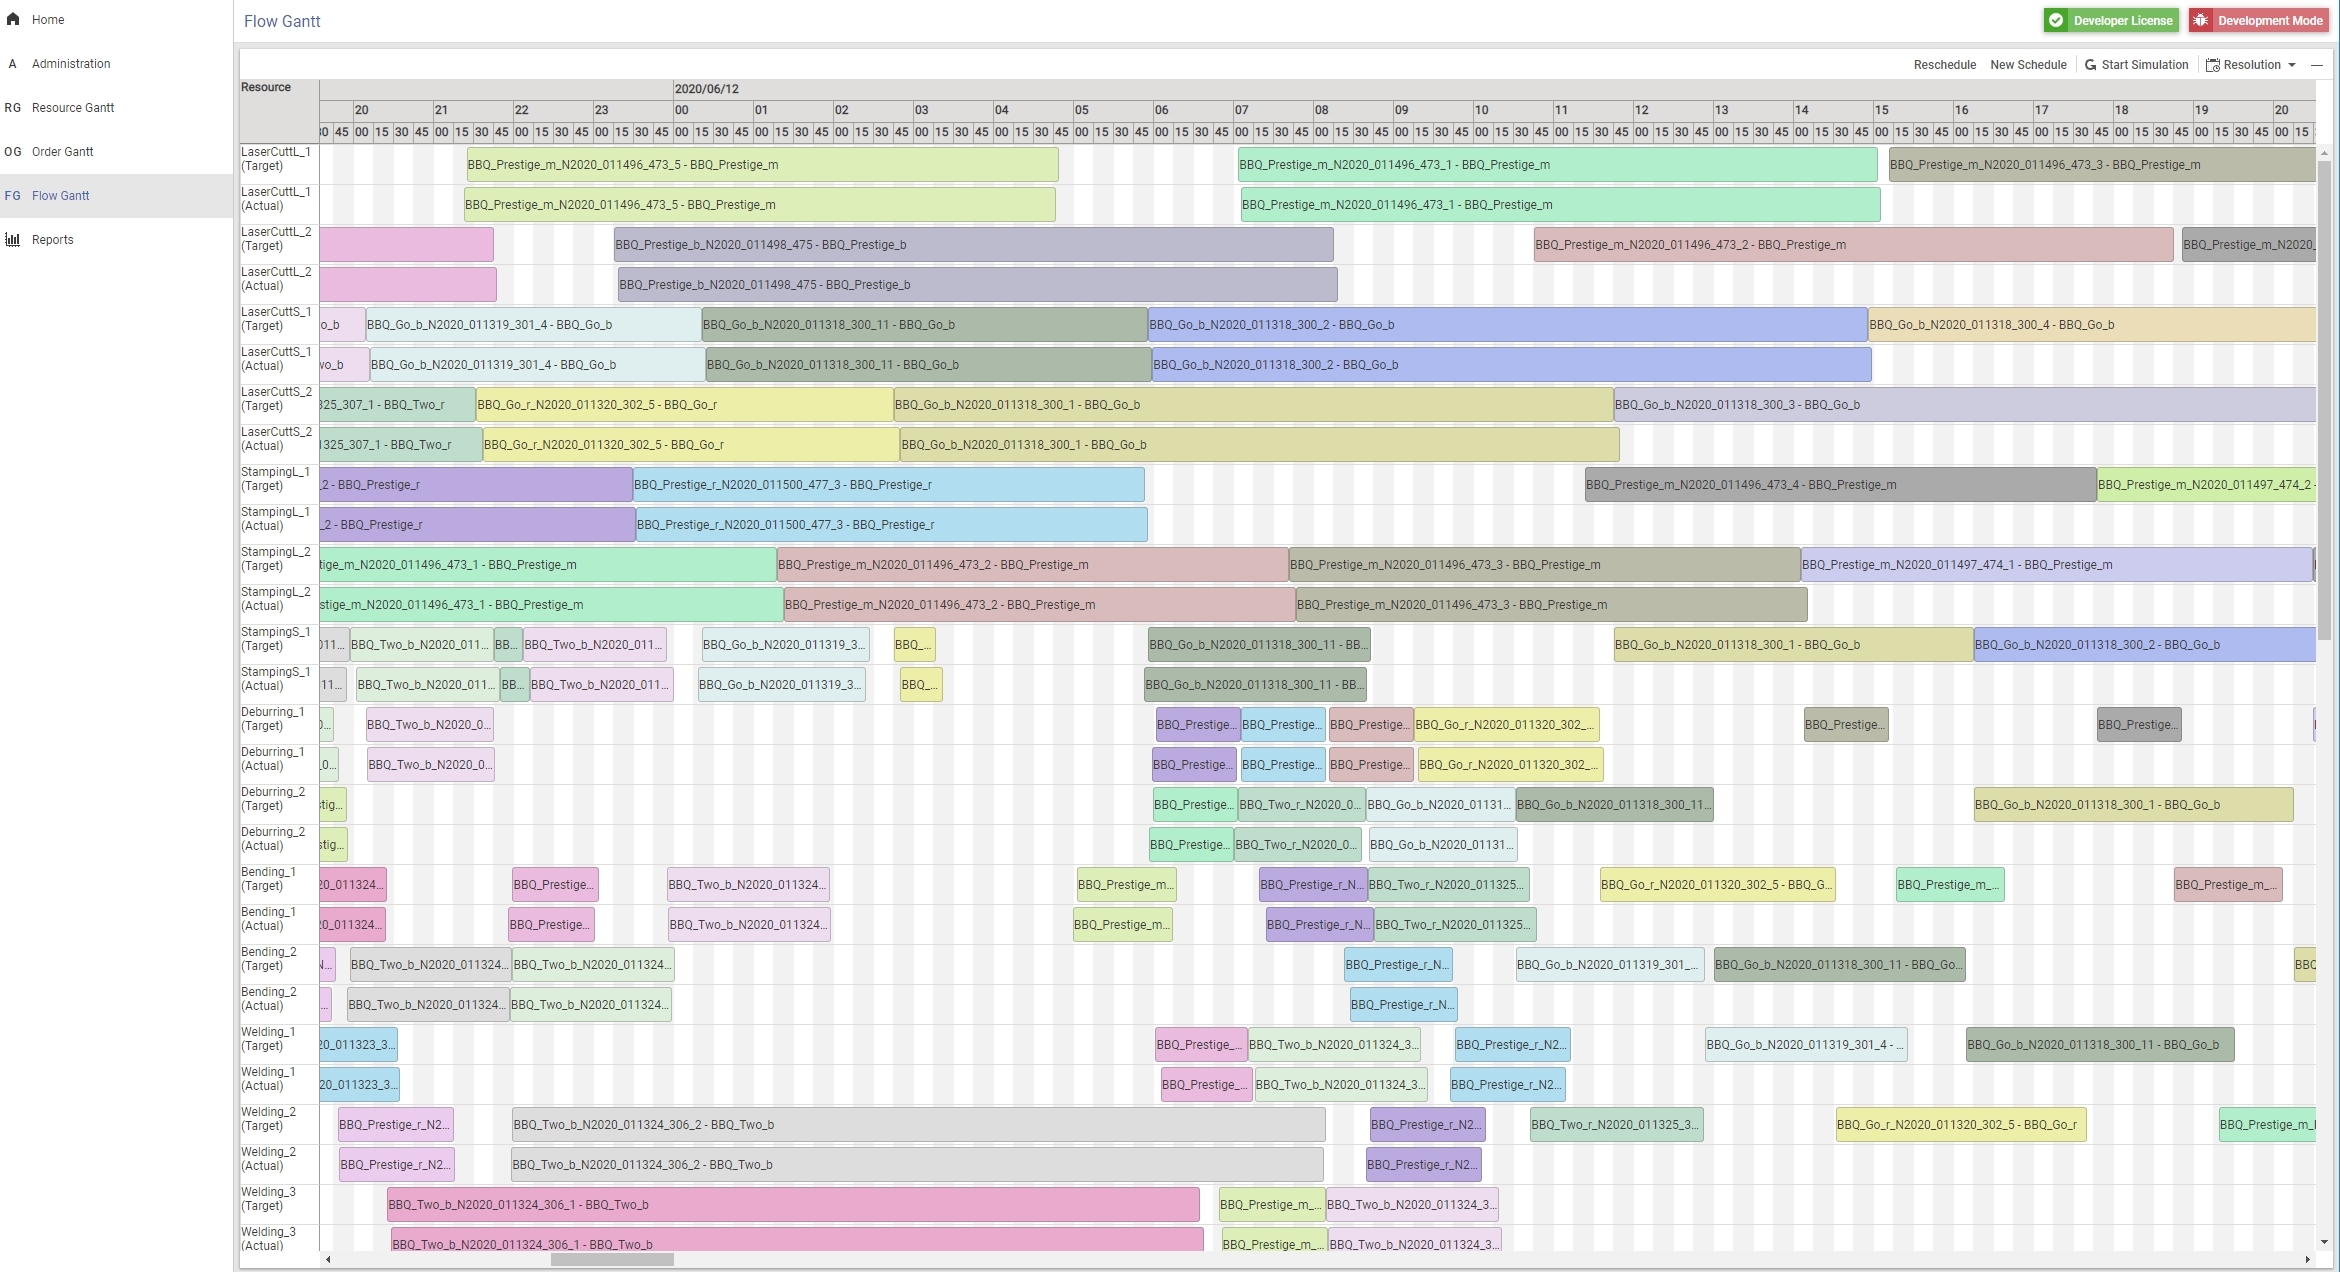Expand the Resolution dropdown arrow
The image size is (2340, 1272).
click(2292, 65)
